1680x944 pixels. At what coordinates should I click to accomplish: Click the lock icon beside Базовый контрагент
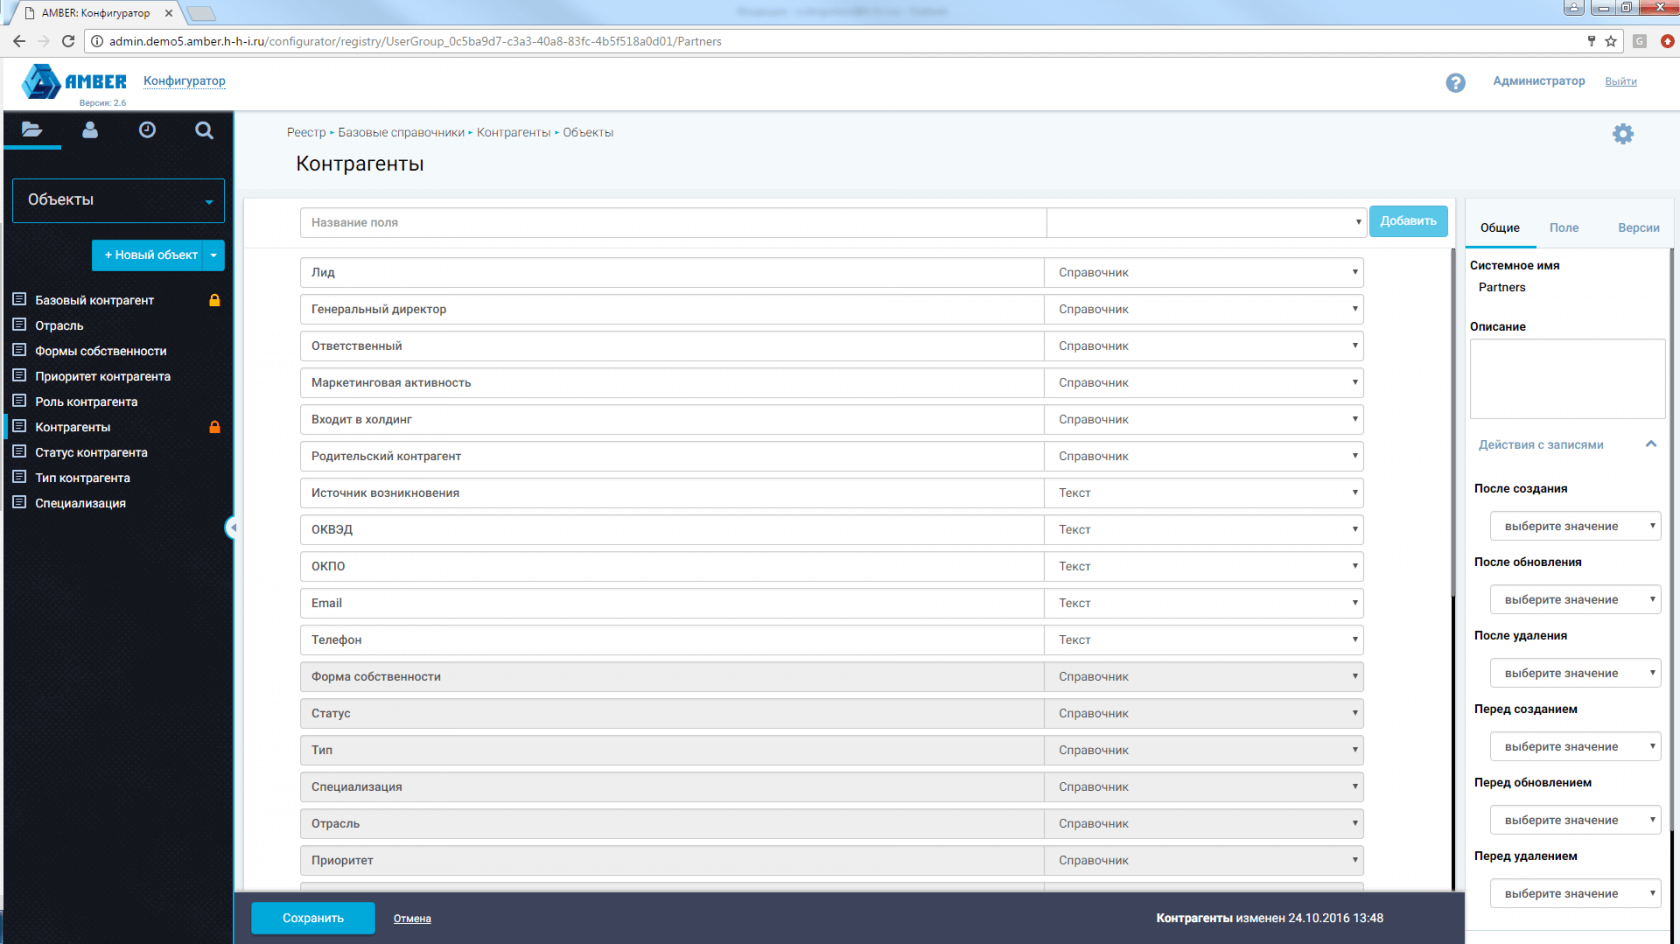pyautogui.click(x=214, y=300)
